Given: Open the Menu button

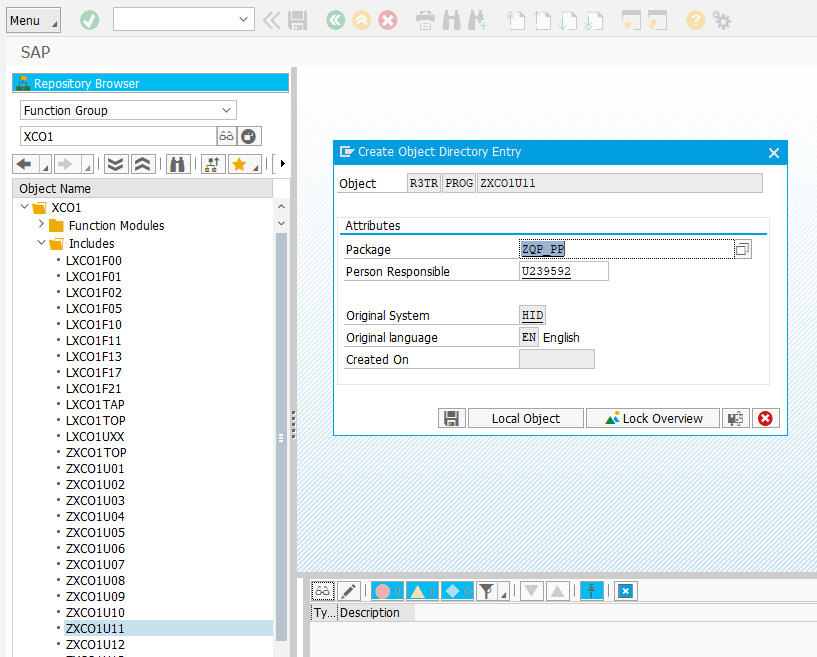Looking at the screenshot, I should tap(33, 21).
